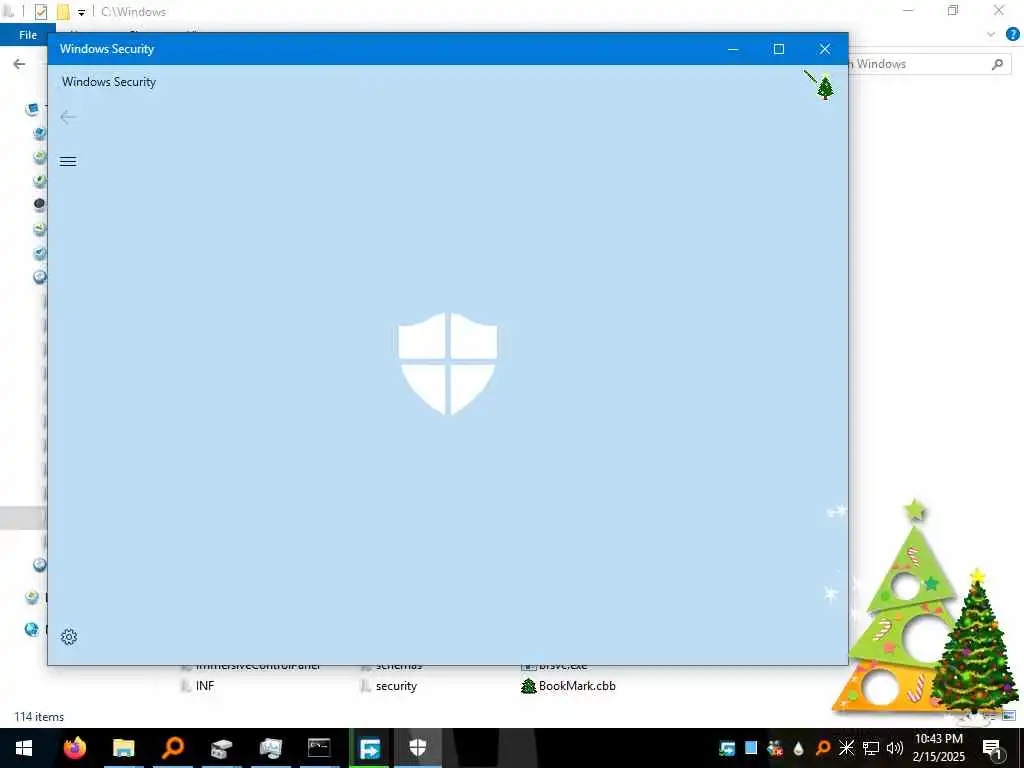Screen dimensions: 1024x768
Task: Click the Windows Security back arrow
Action: pyautogui.click(x=68, y=117)
